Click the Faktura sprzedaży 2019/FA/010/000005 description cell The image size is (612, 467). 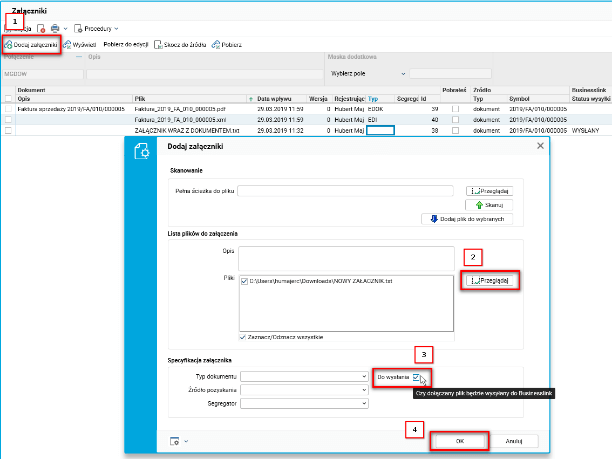click(x=71, y=109)
